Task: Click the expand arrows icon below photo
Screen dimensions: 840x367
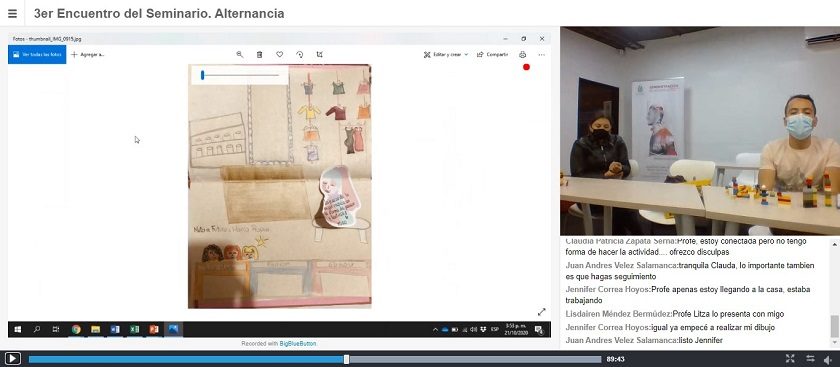Action: (542, 312)
